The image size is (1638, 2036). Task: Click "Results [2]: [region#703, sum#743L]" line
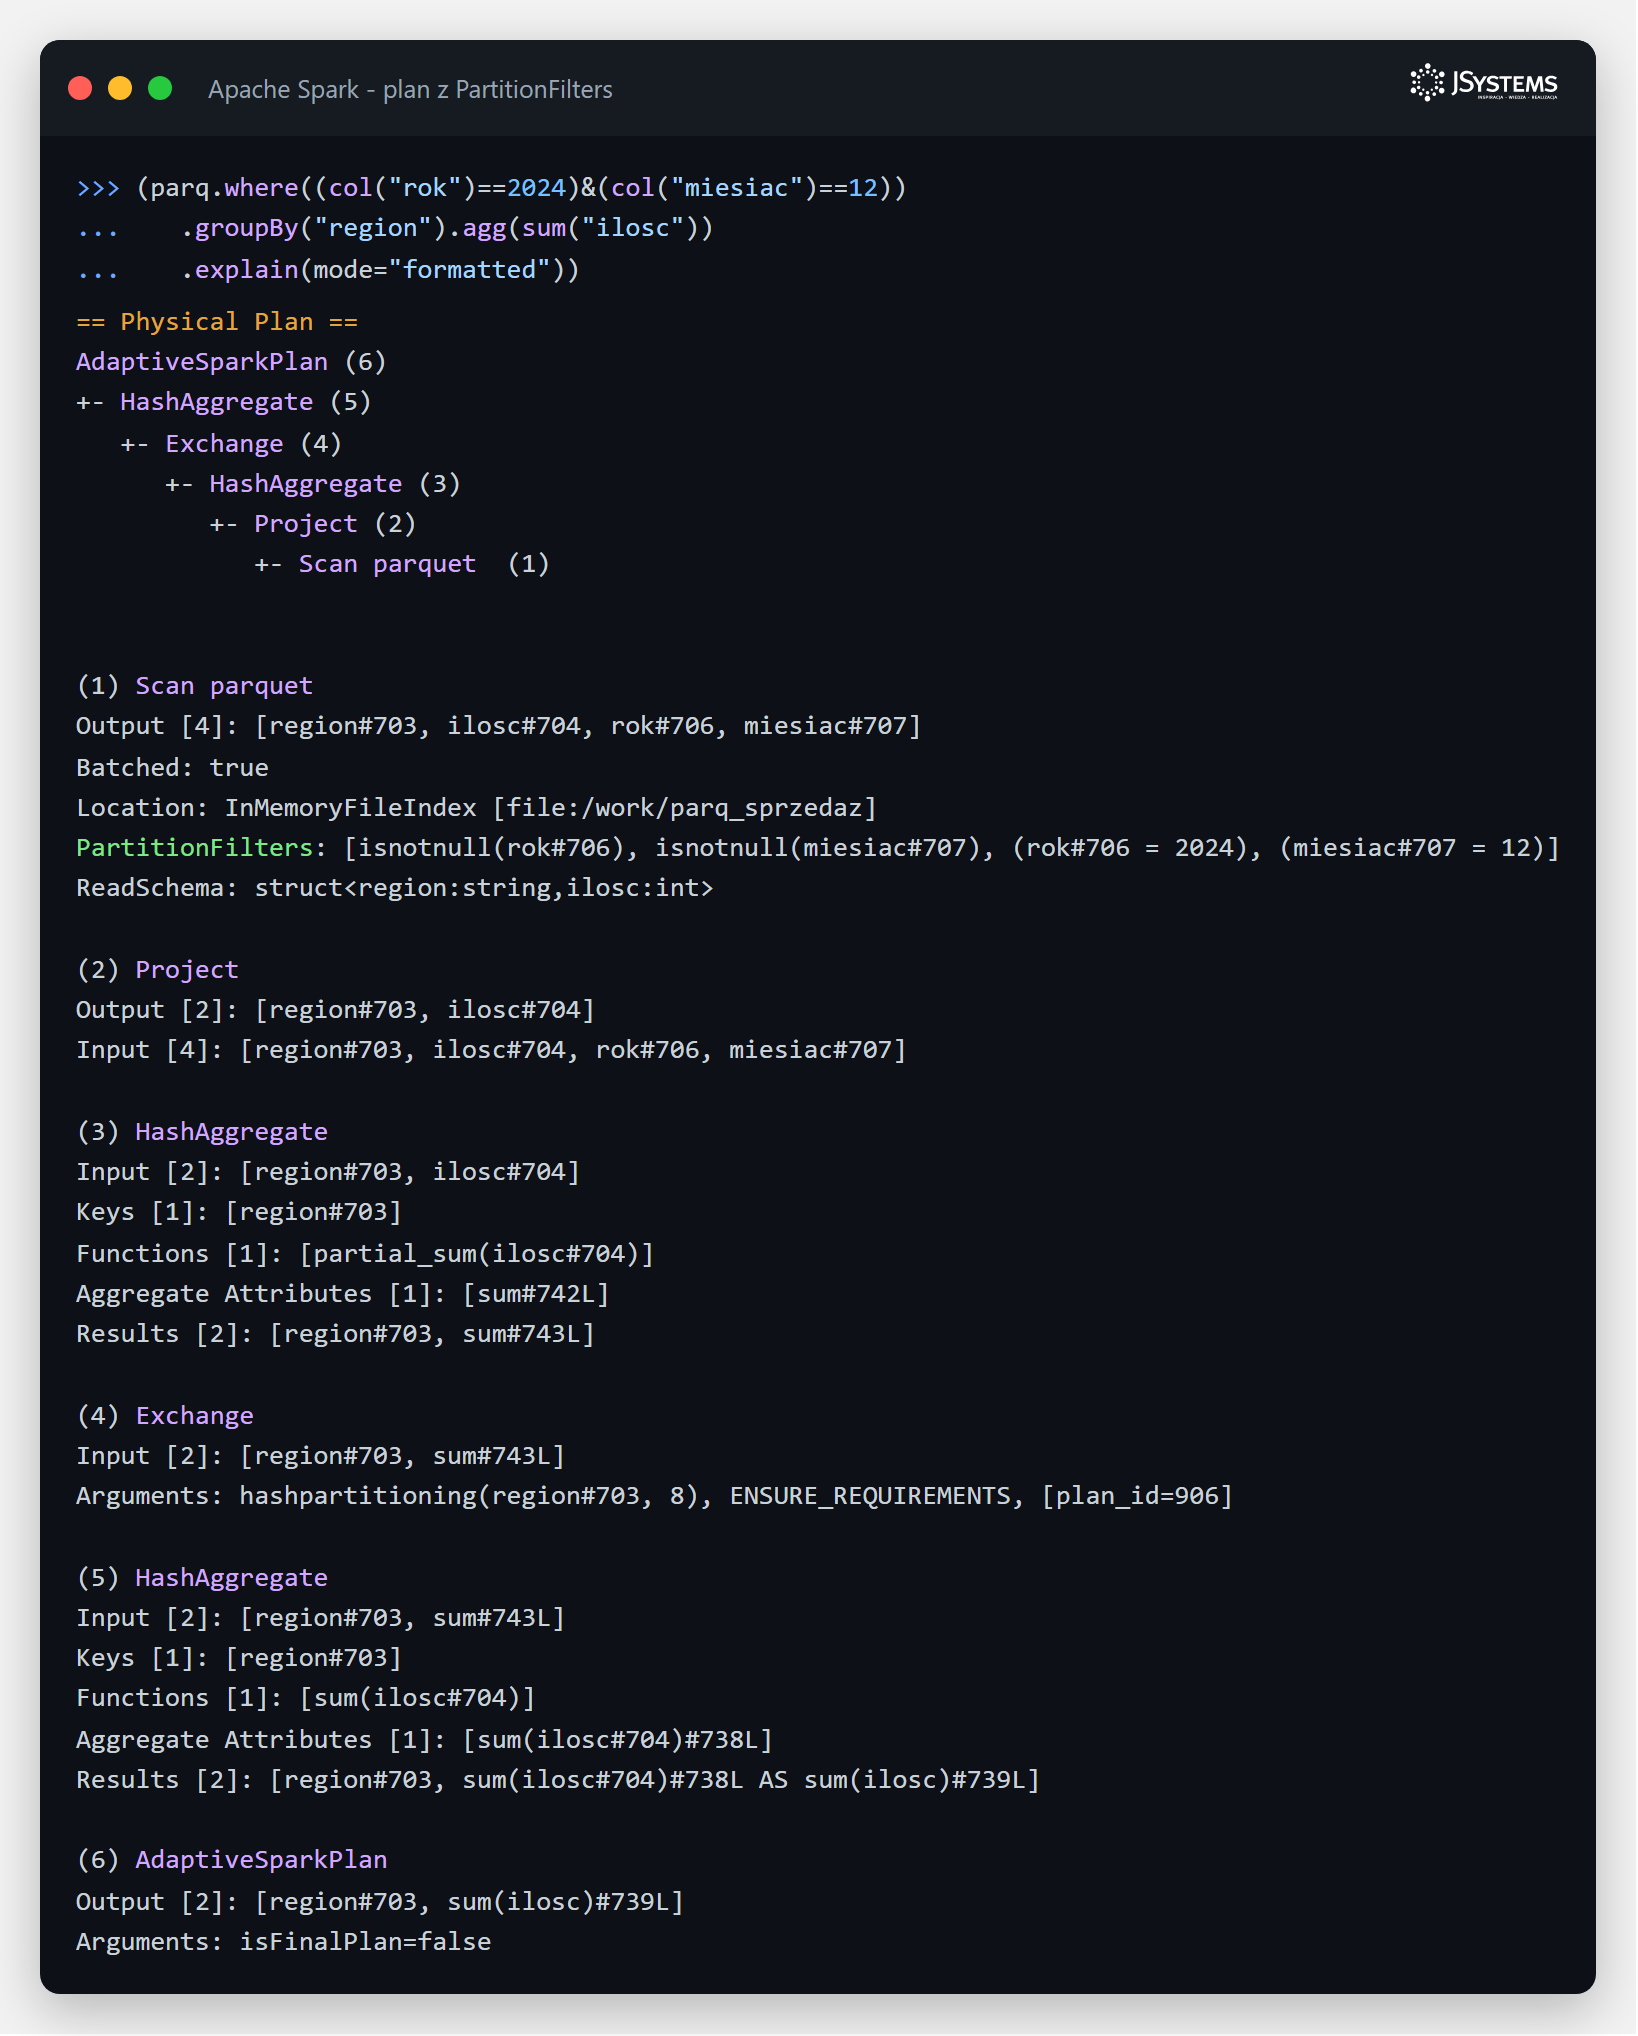(x=335, y=1334)
